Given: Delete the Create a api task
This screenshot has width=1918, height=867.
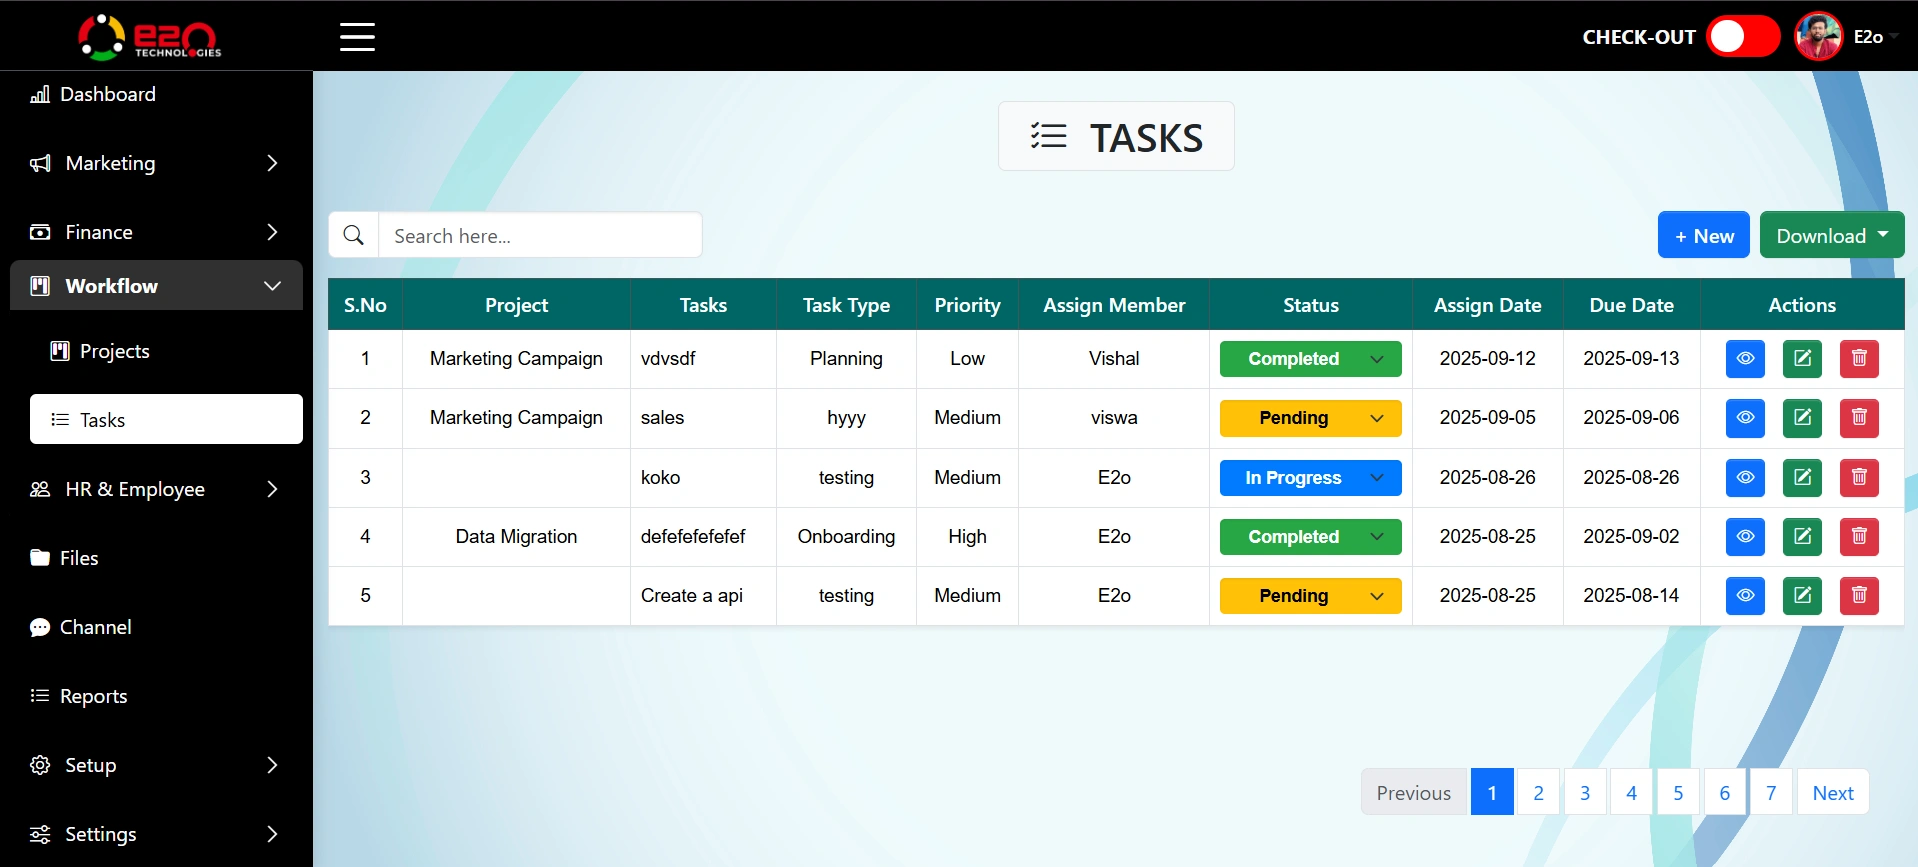Looking at the screenshot, I should (x=1859, y=596).
